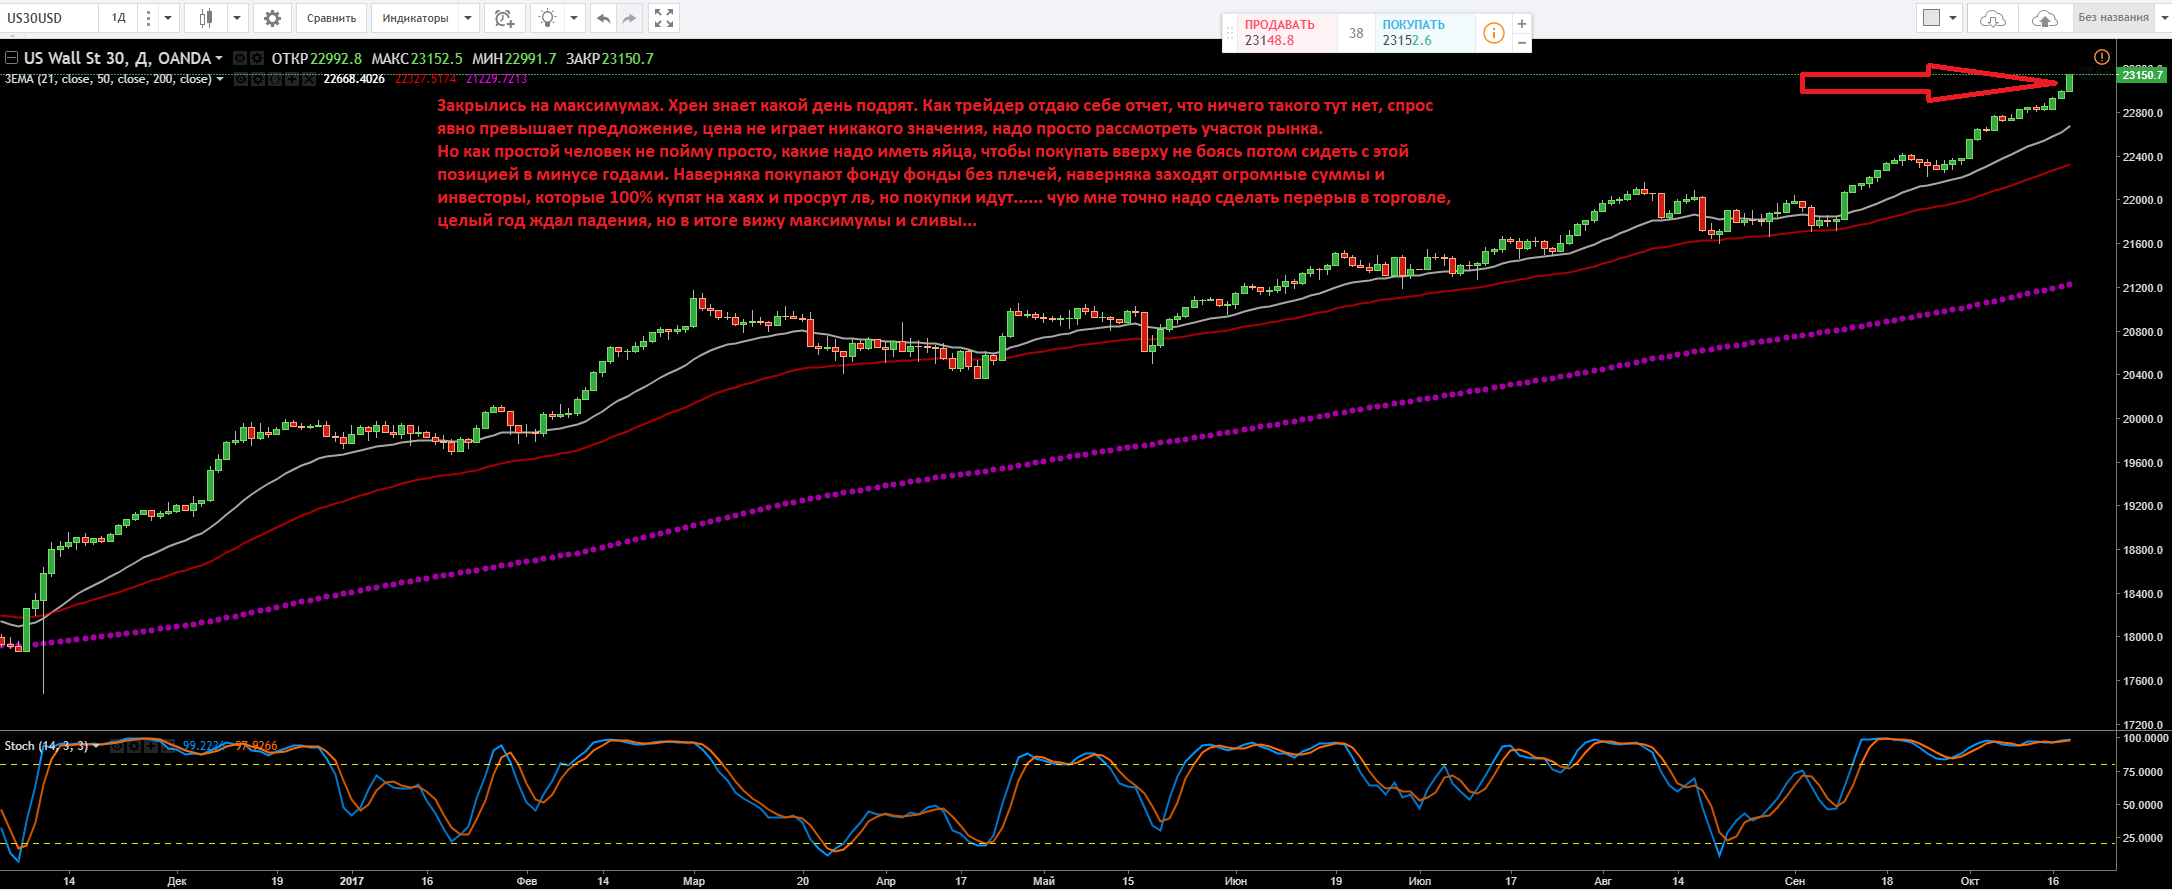Open chart settings gear in top toolbar
This screenshot has width=2172, height=890.
(x=272, y=18)
